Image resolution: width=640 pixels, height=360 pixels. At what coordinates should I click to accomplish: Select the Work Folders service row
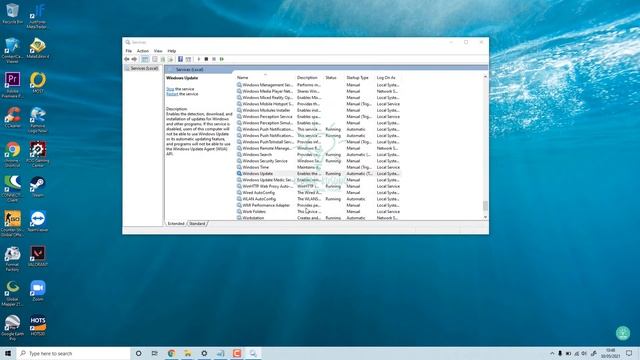click(318, 211)
